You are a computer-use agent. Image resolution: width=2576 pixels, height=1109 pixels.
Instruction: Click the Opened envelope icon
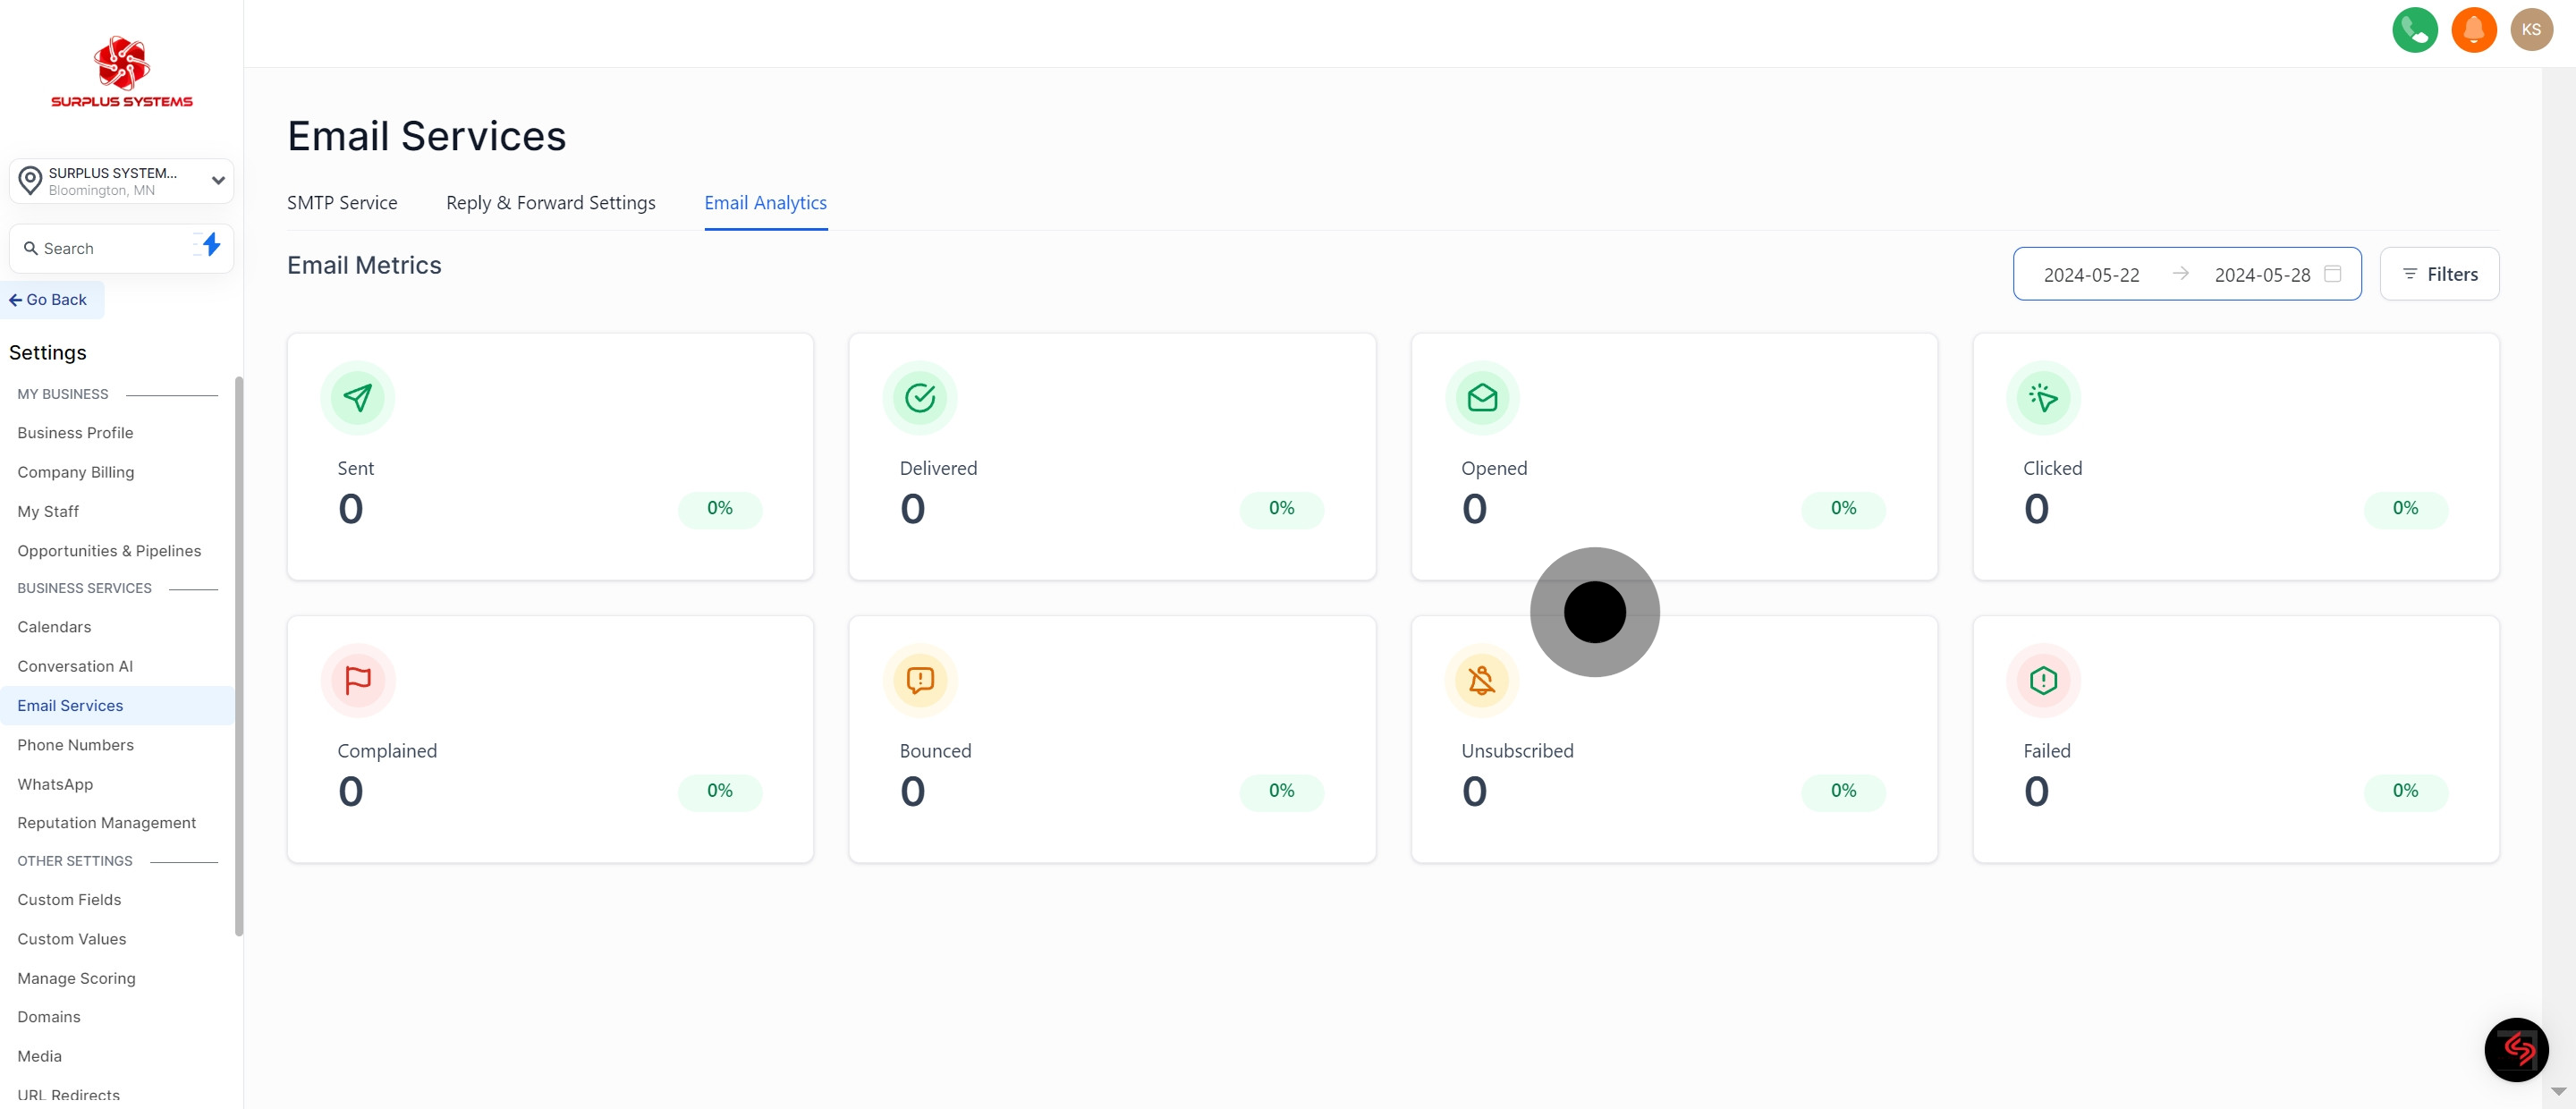(x=1481, y=398)
